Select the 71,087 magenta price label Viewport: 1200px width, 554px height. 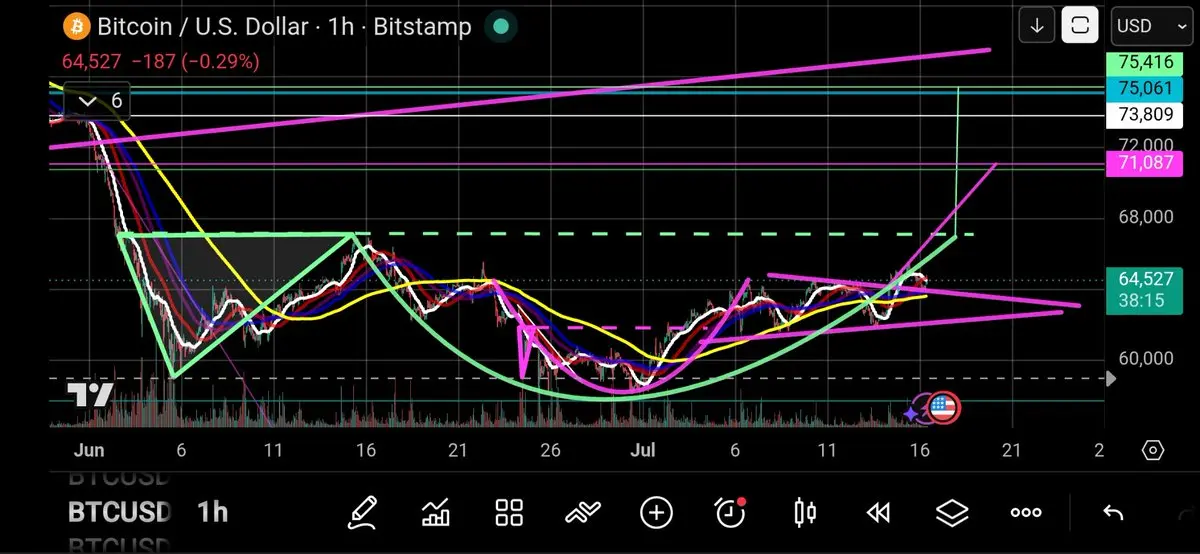1146,164
